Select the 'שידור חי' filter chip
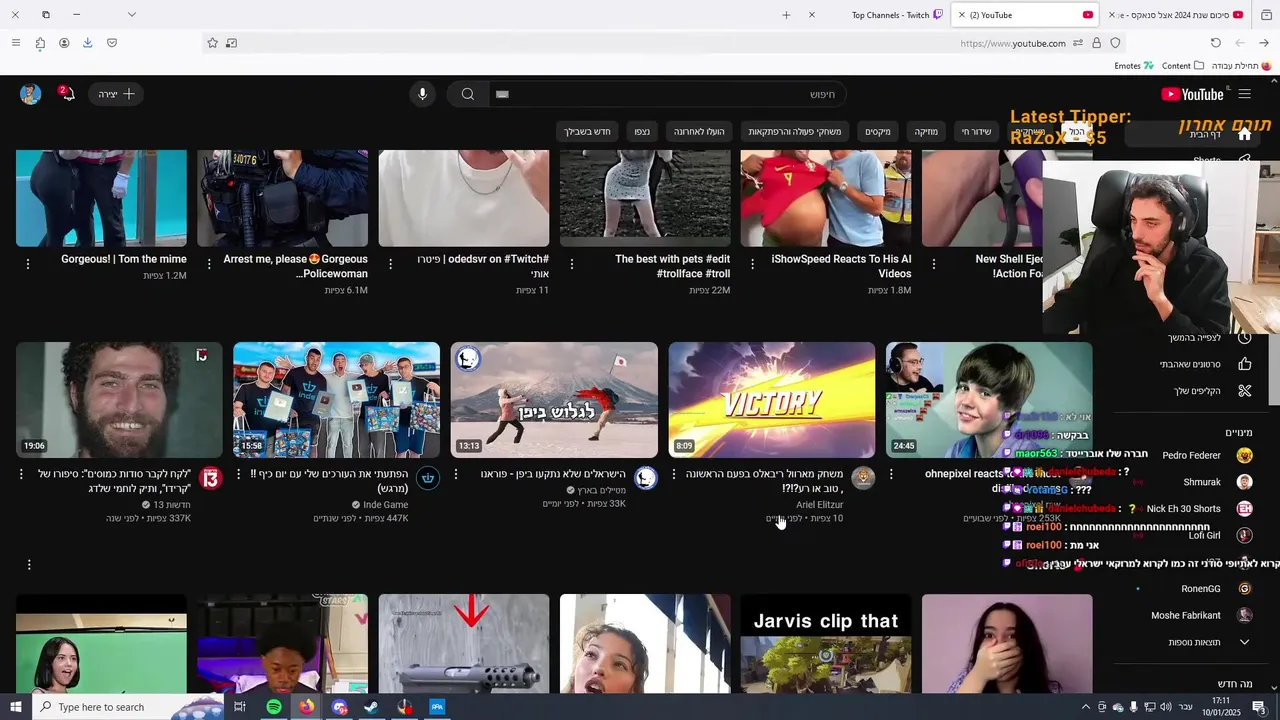Viewport: 1280px width, 720px height. pyautogui.click(x=976, y=131)
